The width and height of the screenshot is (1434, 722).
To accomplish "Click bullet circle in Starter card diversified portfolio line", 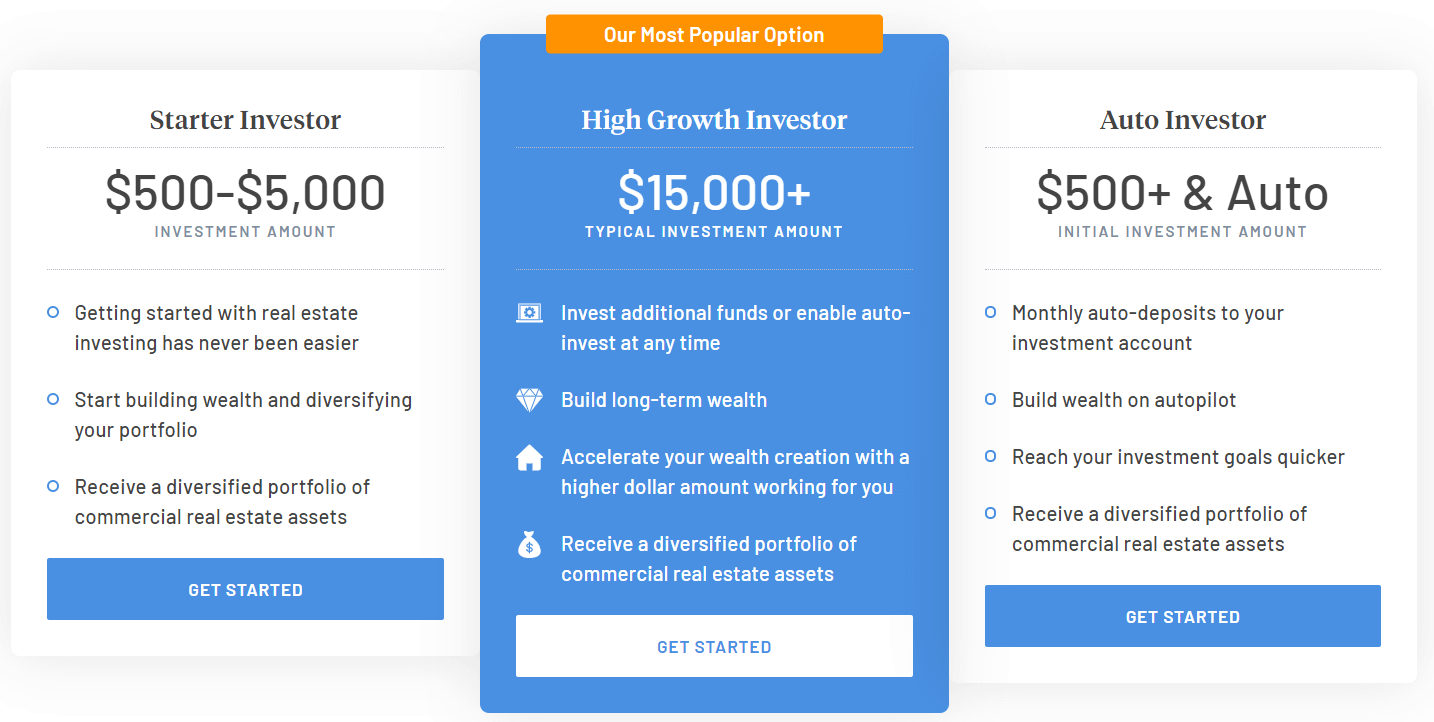I will [53, 486].
